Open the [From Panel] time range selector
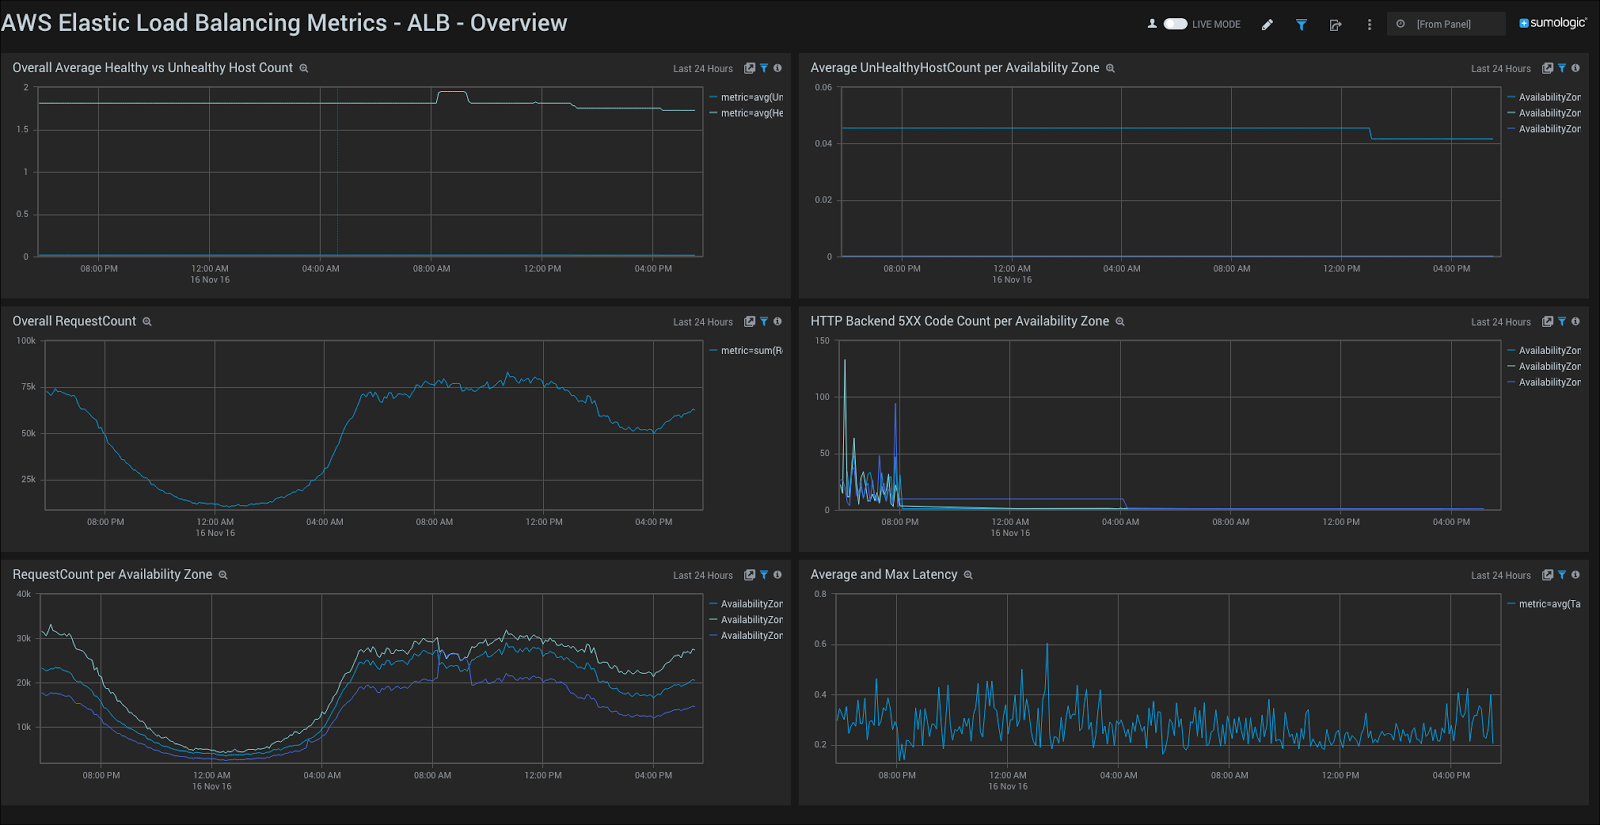The image size is (1600, 825). pos(1444,24)
